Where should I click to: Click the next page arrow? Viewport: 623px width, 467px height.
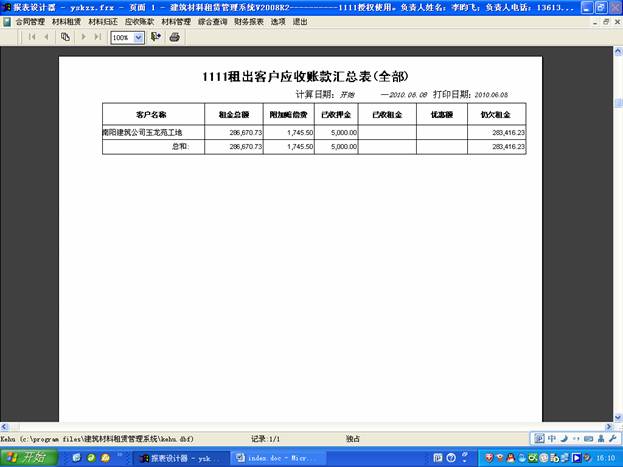tap(83, 37)
